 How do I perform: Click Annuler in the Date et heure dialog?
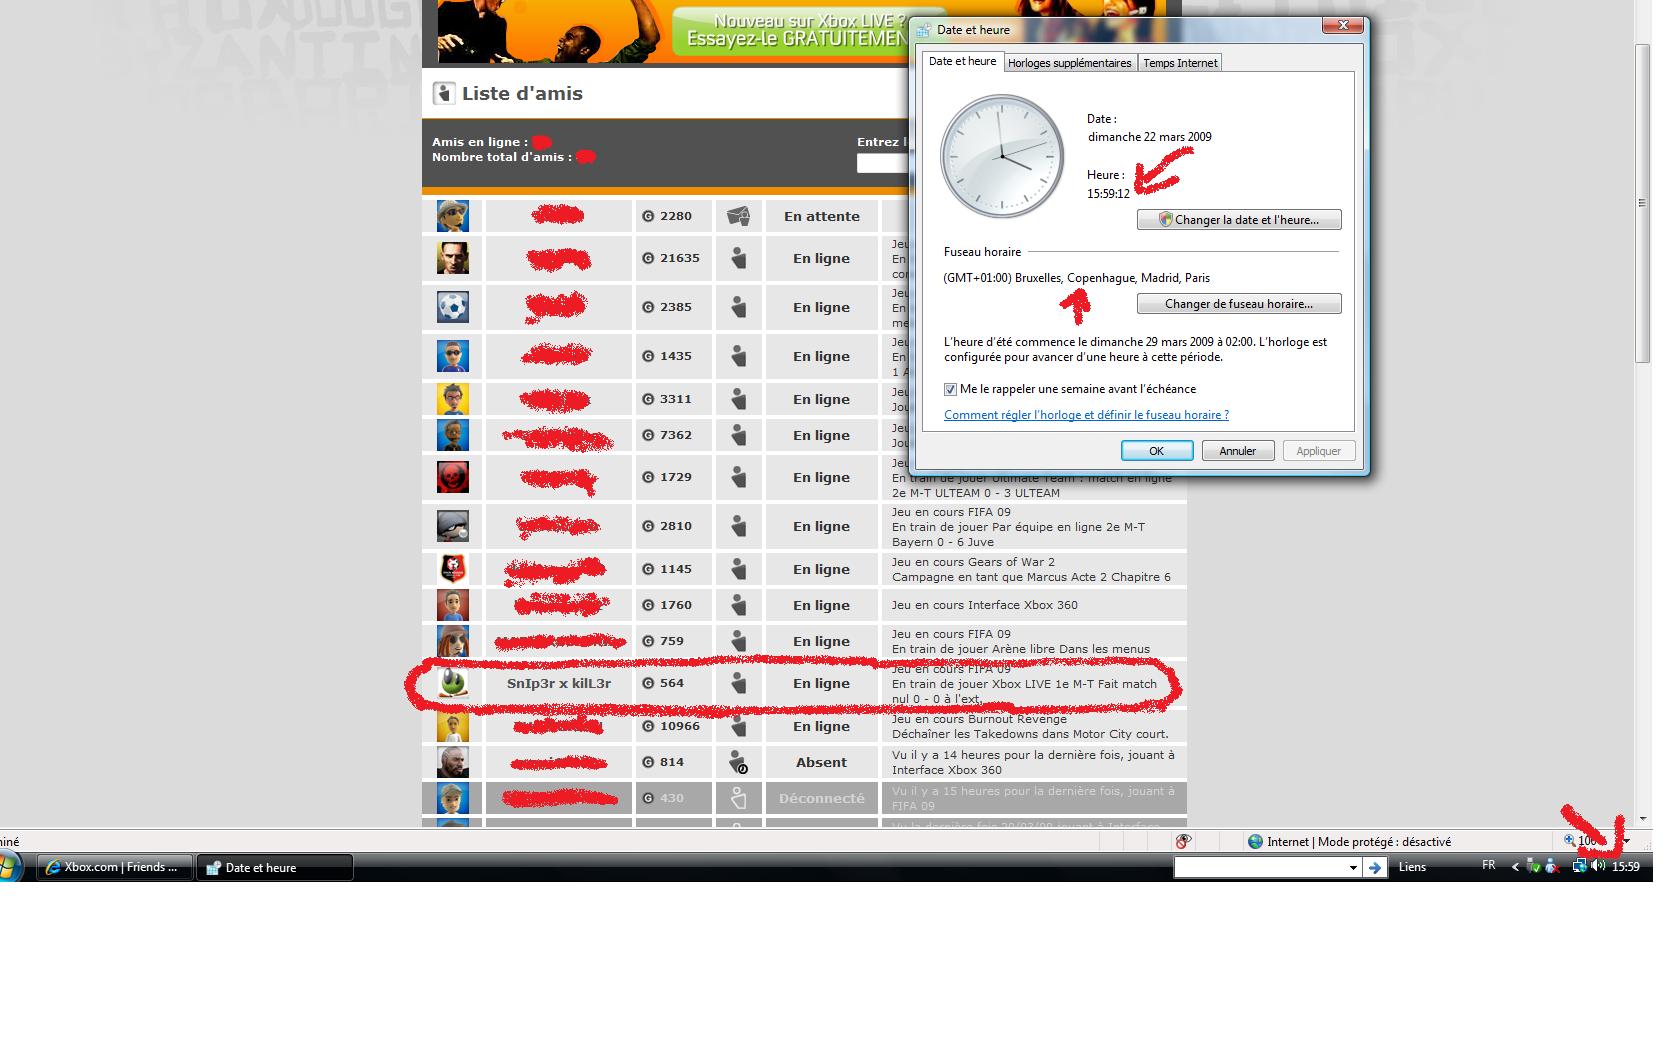click(1238, 451)
